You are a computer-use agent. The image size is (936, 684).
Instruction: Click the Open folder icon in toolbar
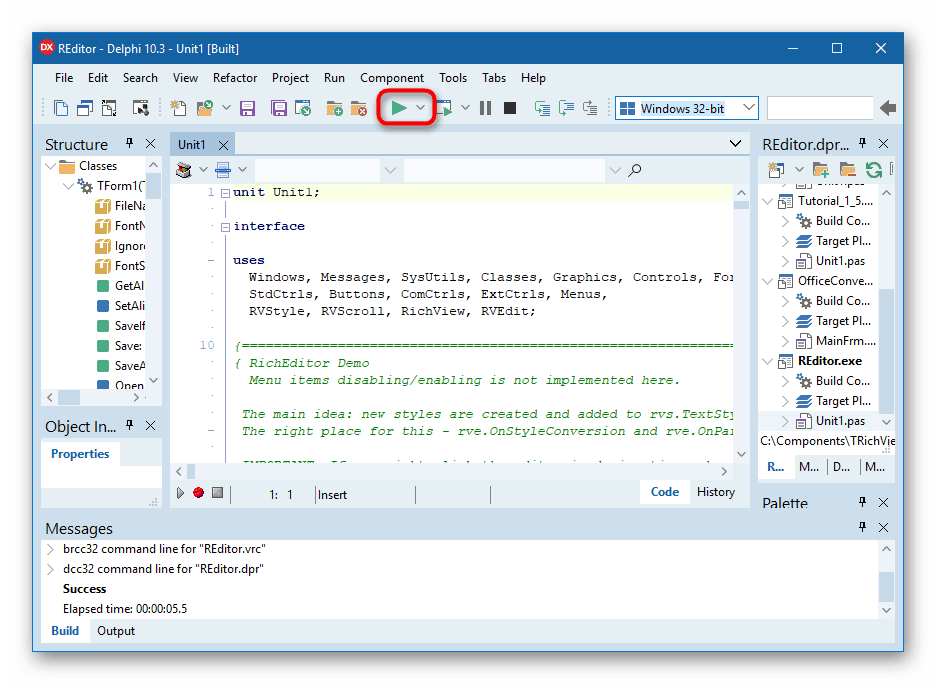pyautogui.click(x=205, y=108)
